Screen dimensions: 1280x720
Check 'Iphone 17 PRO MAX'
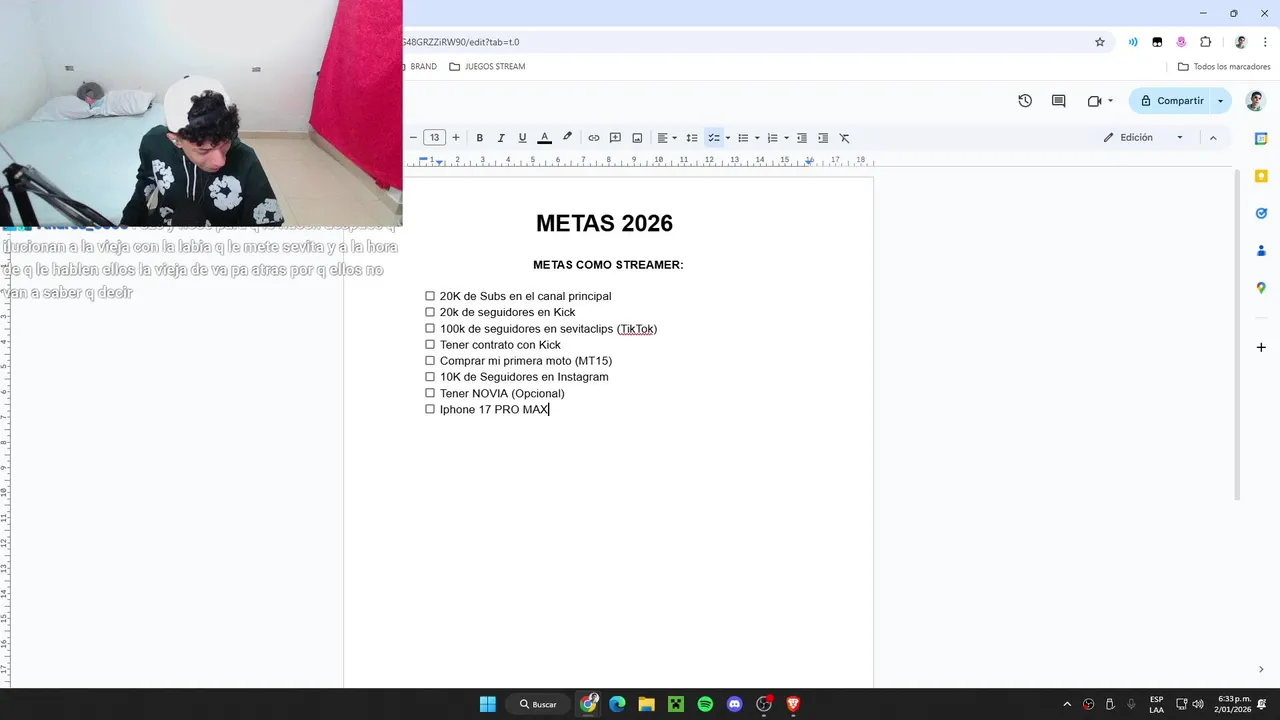tap(430, 409)
